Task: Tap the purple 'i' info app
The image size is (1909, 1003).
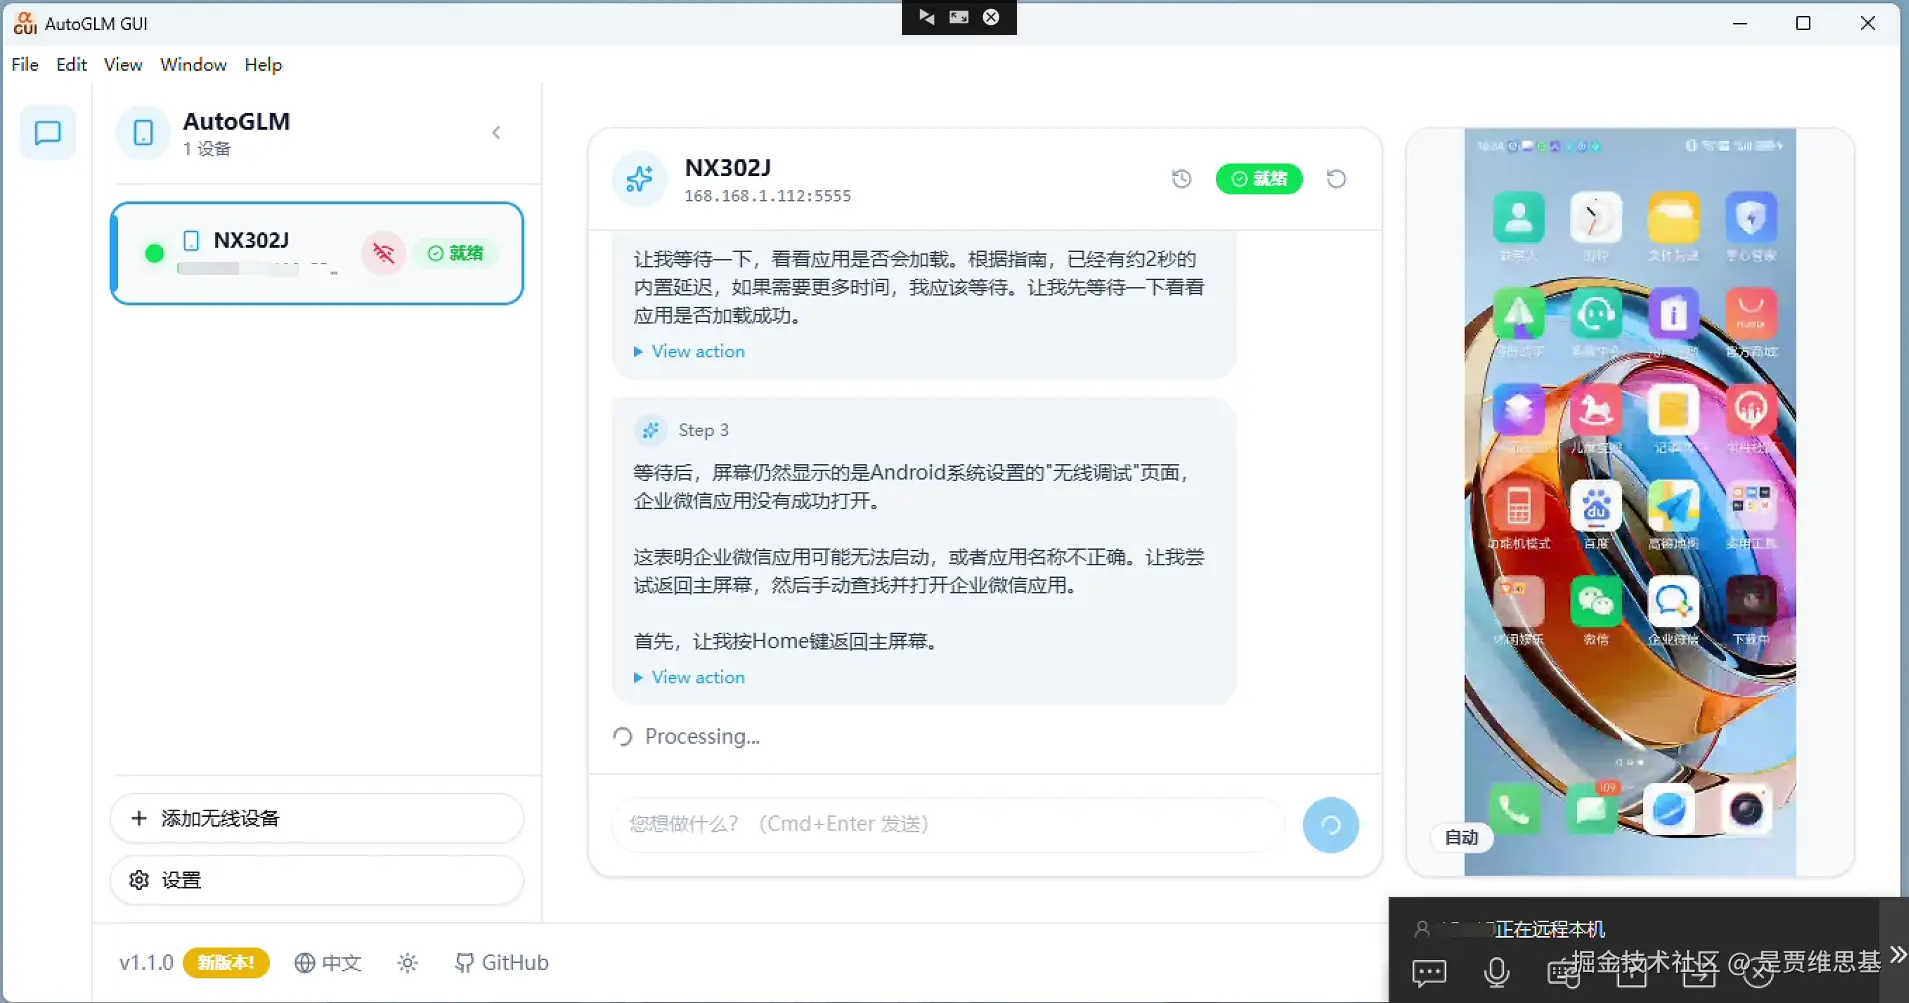Action: 1673,314
